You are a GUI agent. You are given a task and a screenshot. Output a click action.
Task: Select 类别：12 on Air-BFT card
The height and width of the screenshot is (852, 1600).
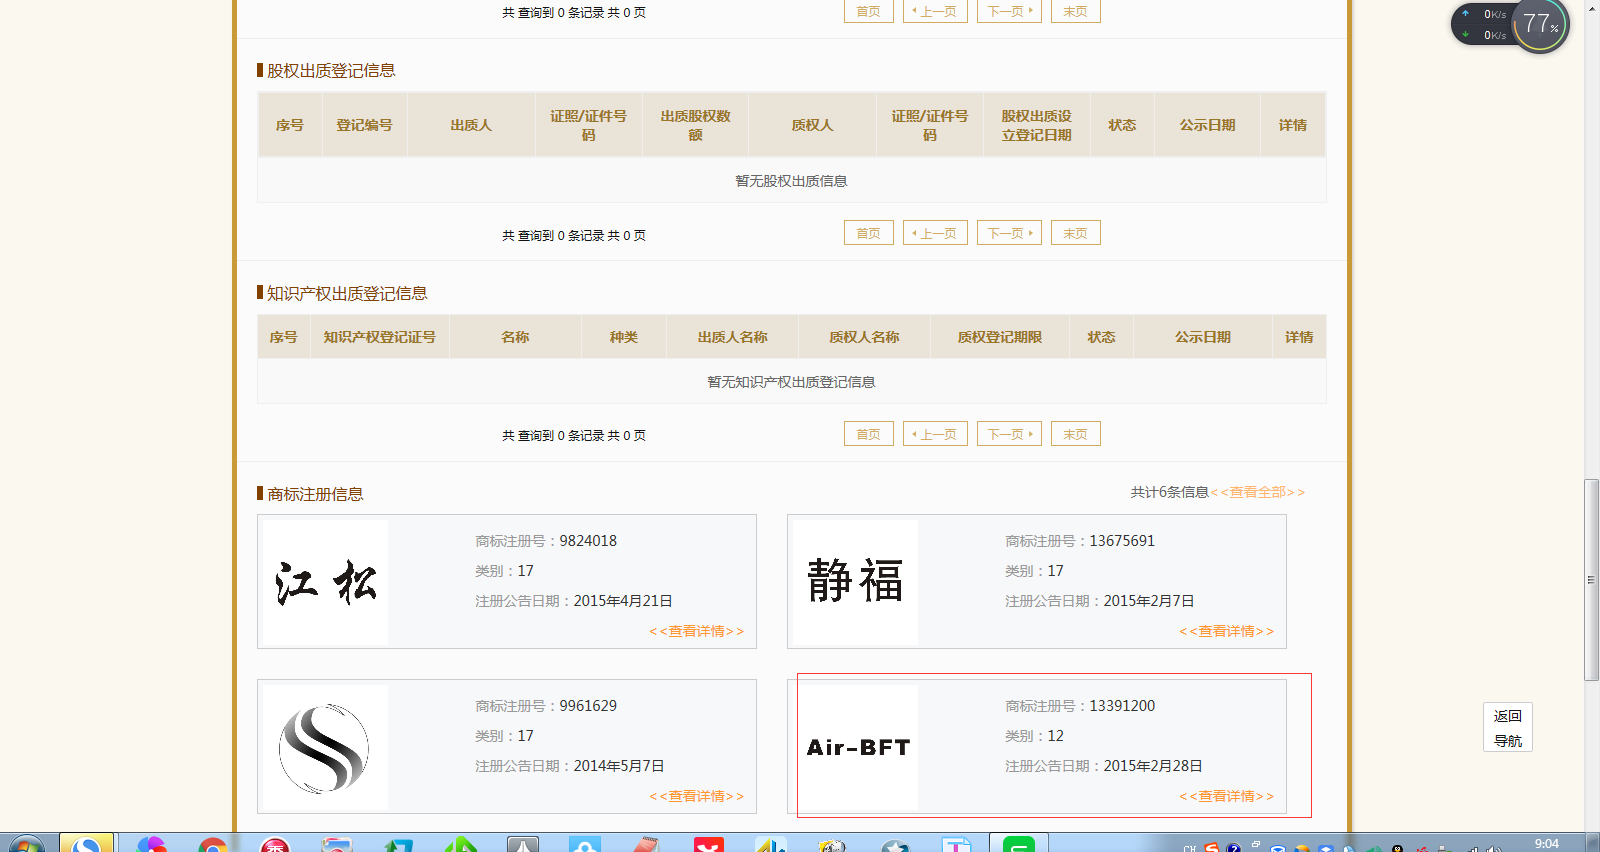[1034, 736]
